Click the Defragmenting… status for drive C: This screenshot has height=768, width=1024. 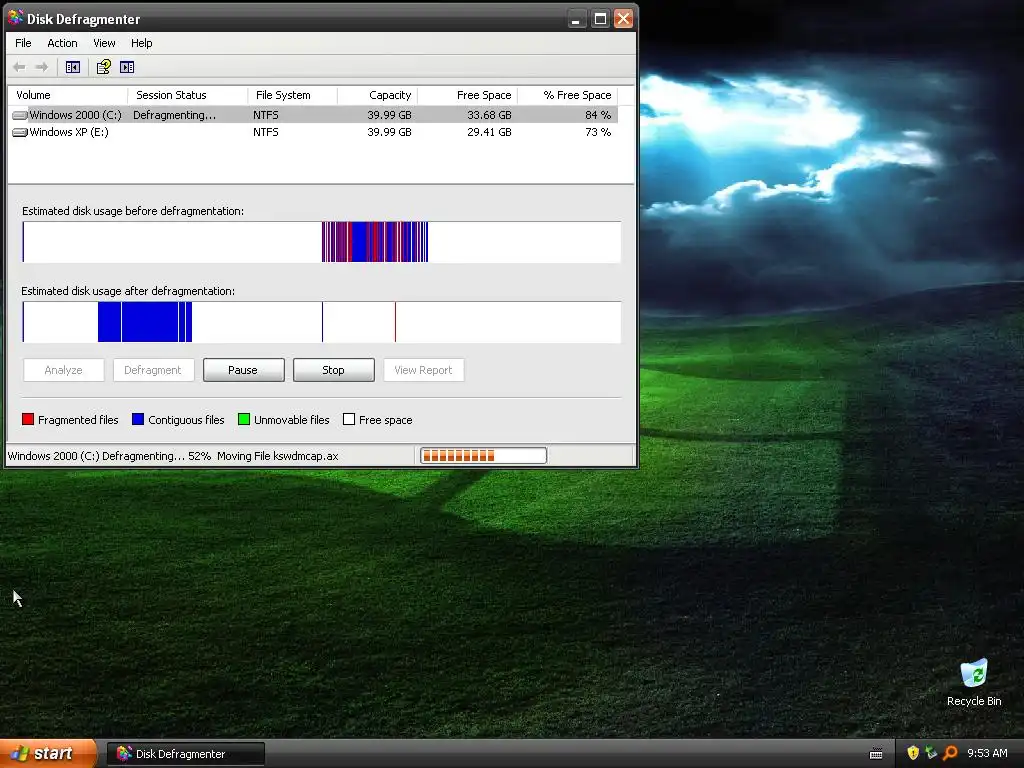coord(174,115)
